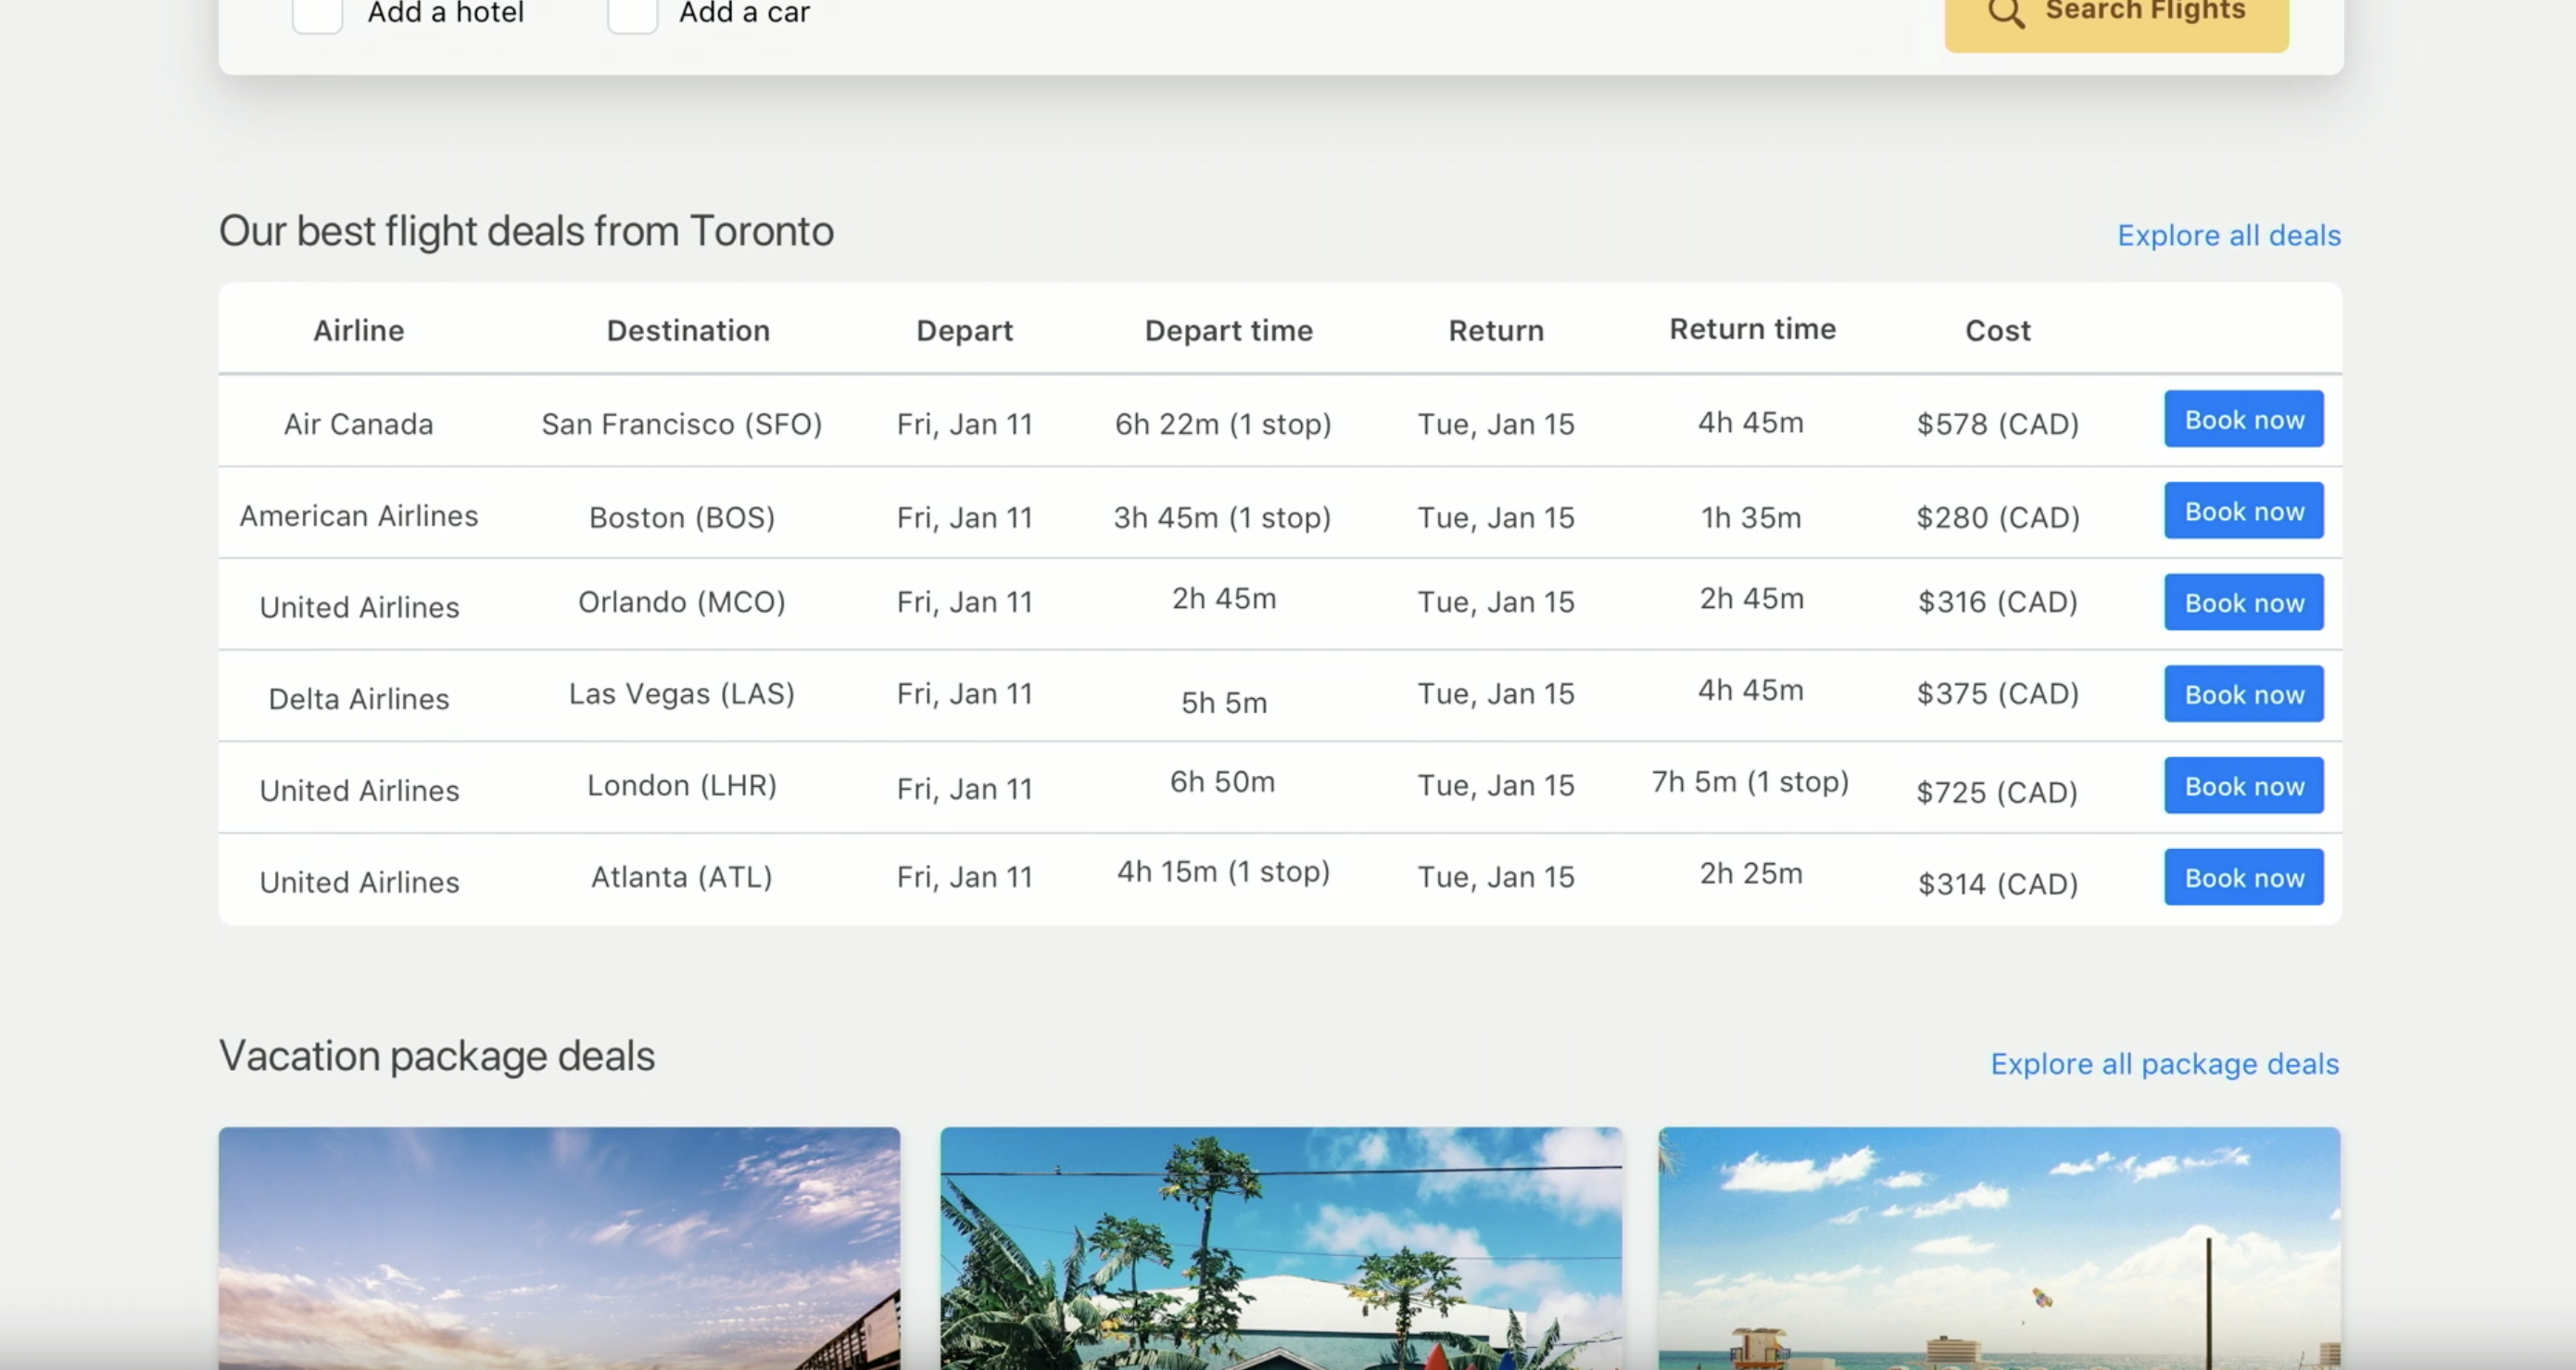Select the San Francisco (SFO) destination cell

pos(681,424)
